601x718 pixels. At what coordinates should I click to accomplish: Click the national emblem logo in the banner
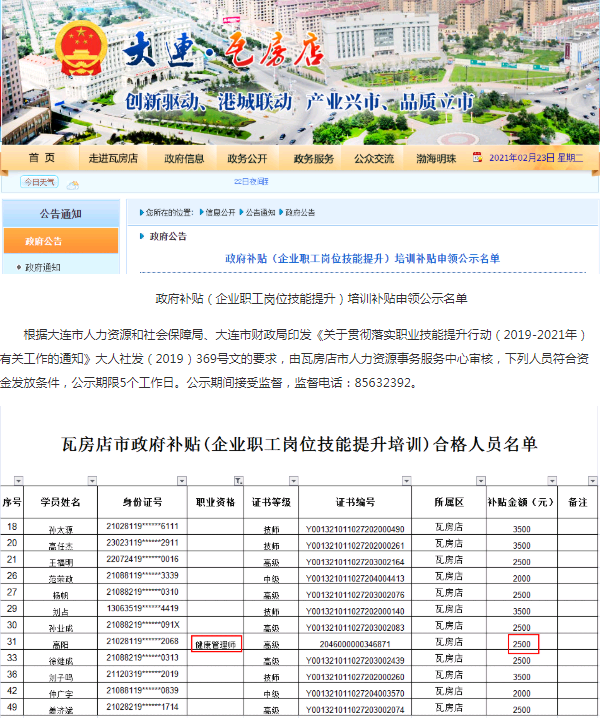coord(81,50)
